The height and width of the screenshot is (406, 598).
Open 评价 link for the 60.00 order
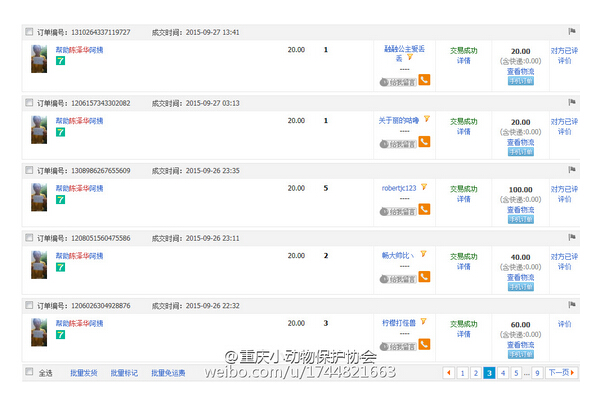(564, 324)
